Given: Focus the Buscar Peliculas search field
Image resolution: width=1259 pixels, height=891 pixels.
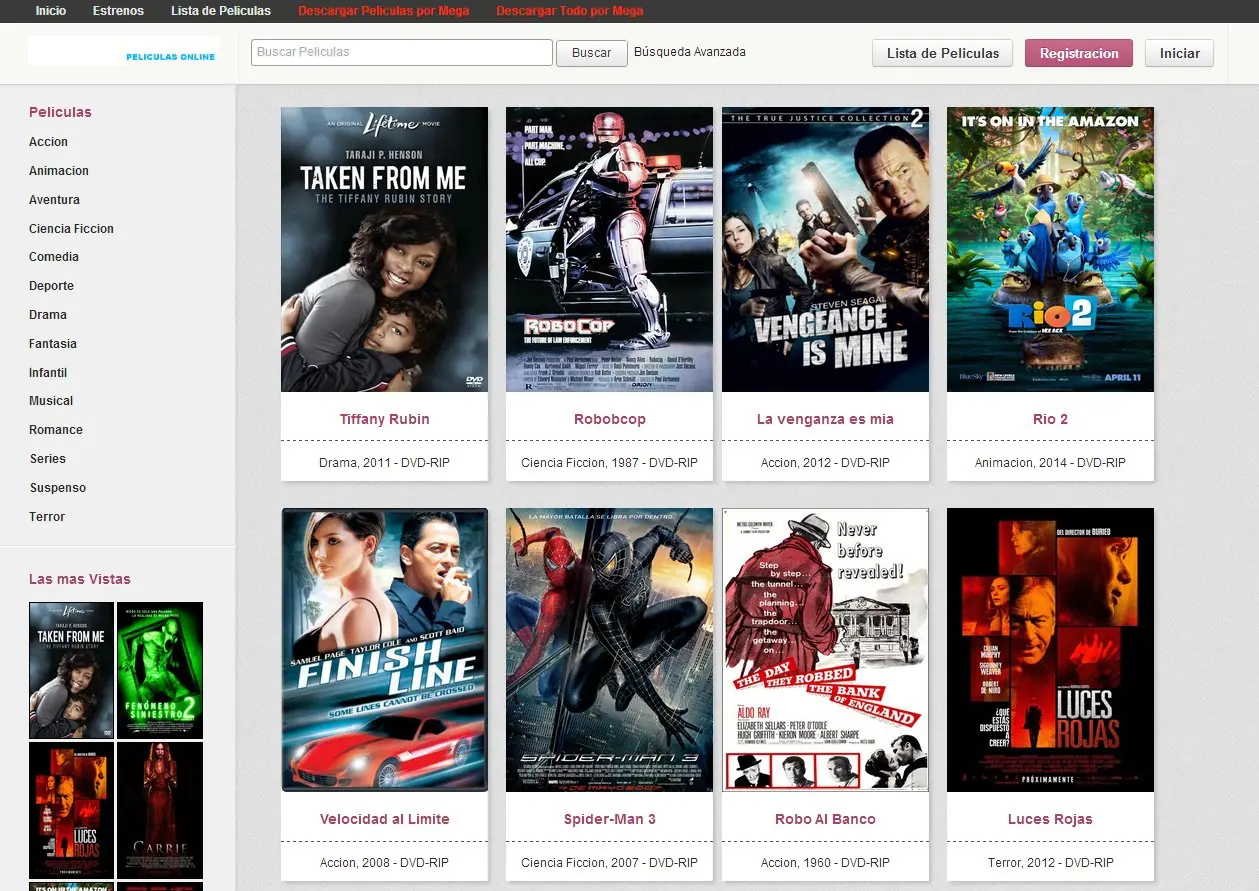Looking at the screenshot, I should coord(402,52).
